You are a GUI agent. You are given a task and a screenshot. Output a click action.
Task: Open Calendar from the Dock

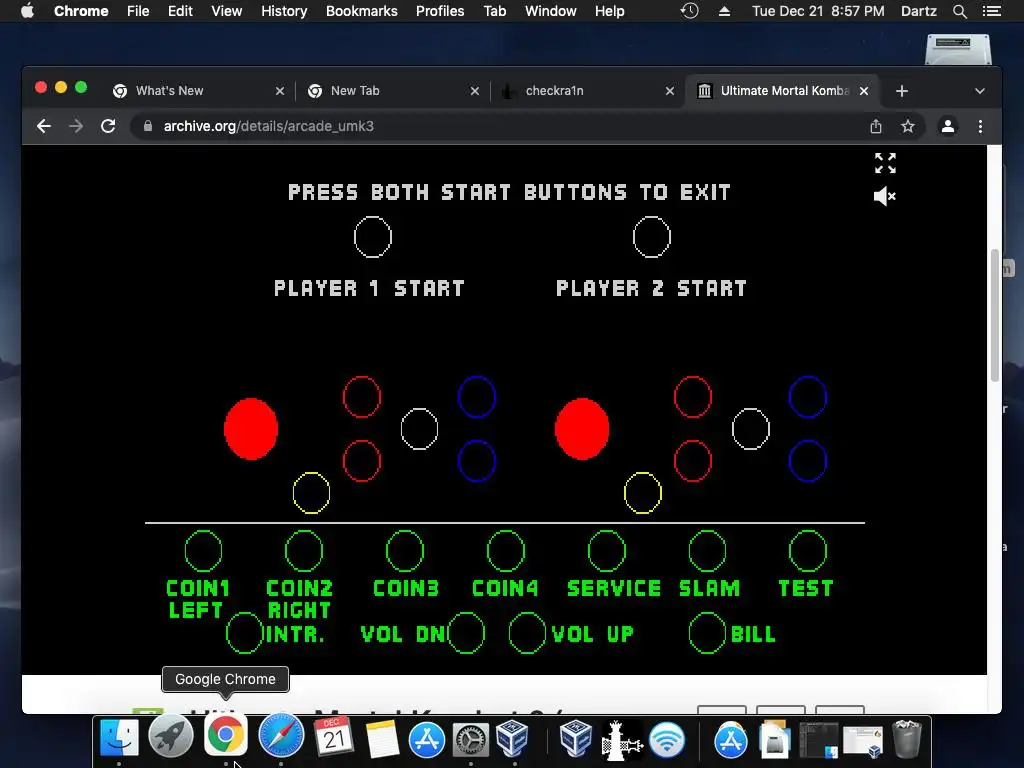point(334,738)
